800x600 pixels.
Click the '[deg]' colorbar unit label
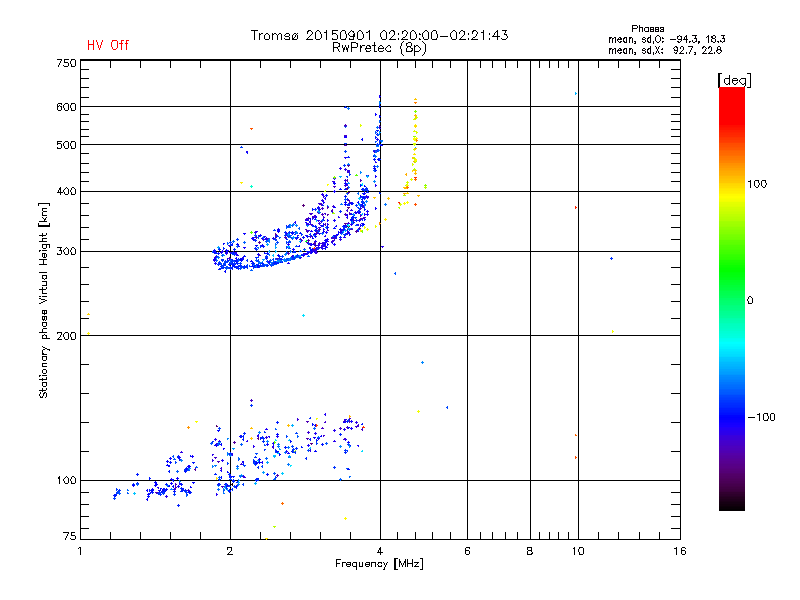(x=734, y=80)
